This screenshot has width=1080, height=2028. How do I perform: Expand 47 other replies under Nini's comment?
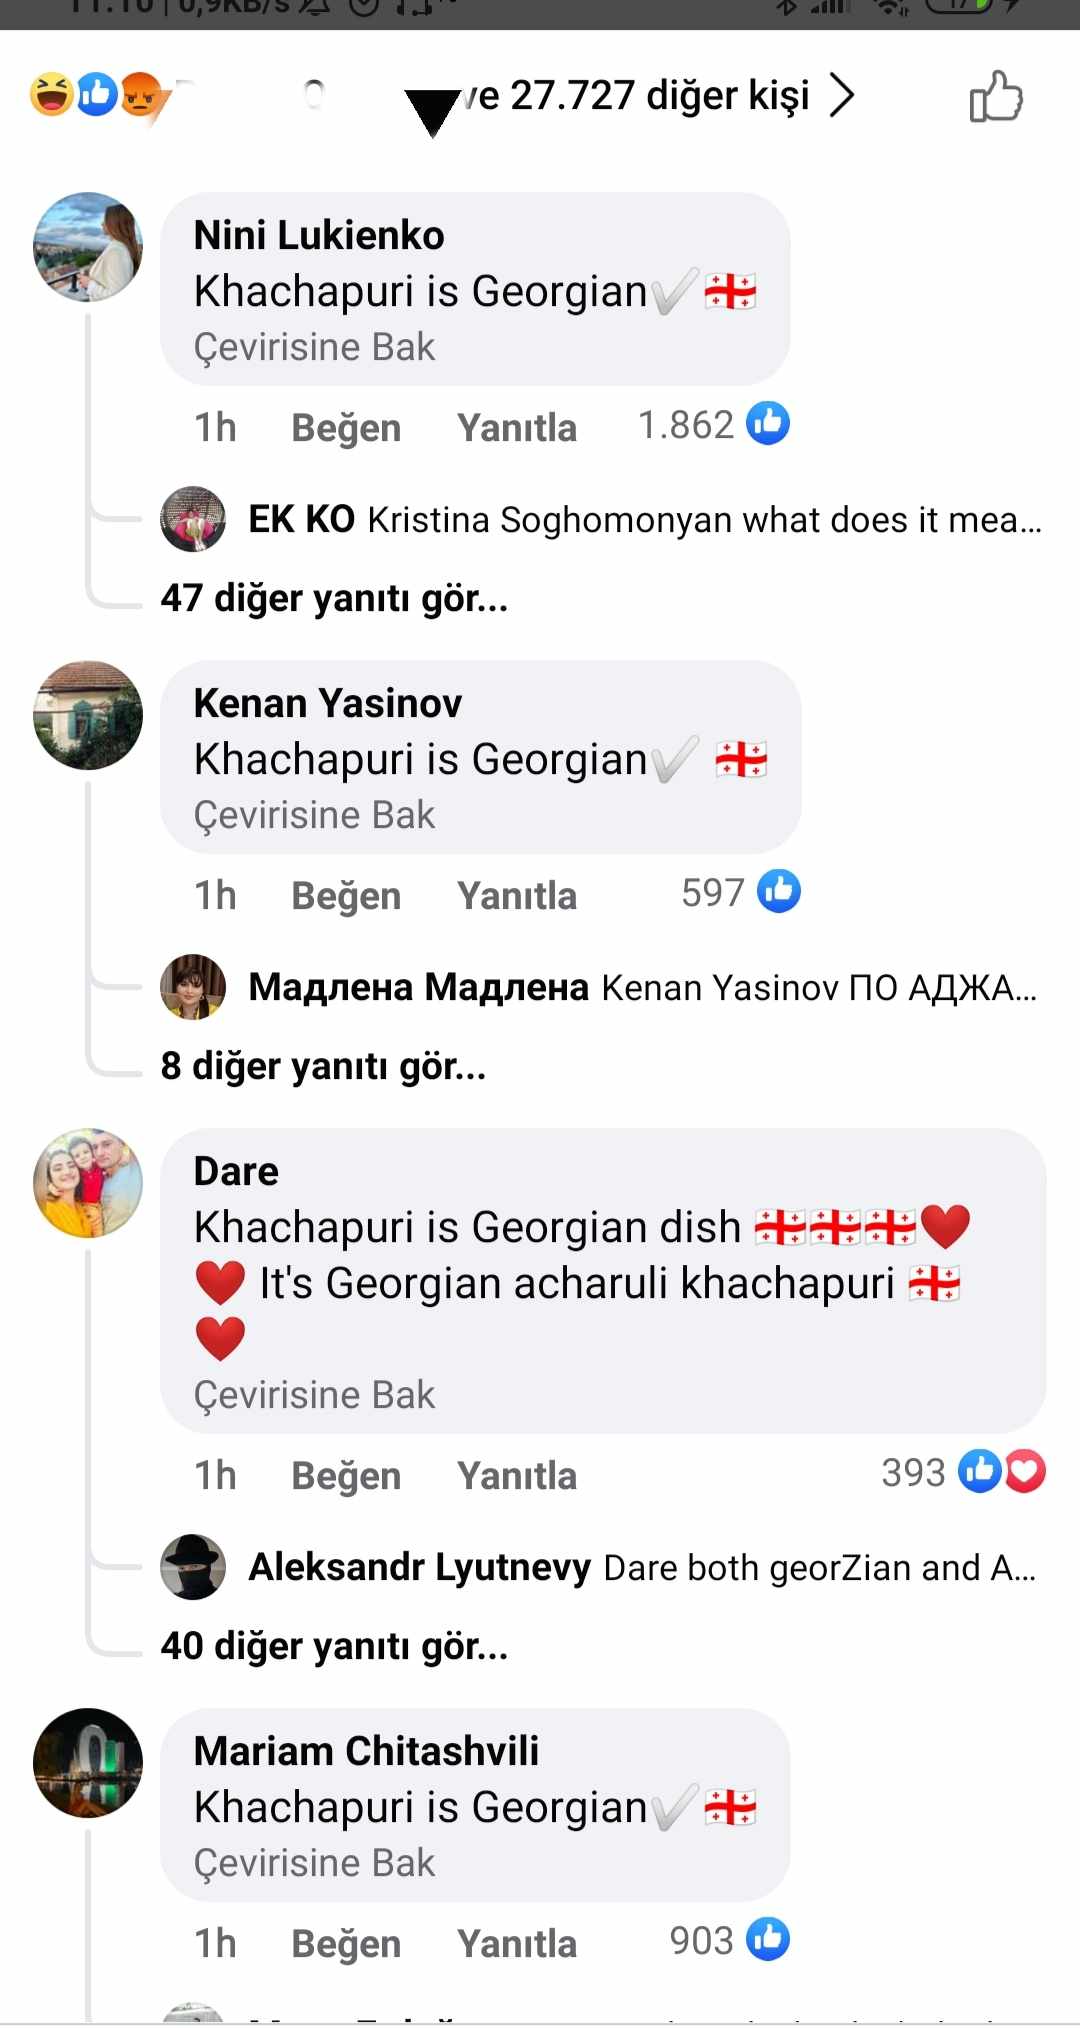[x=334, y=598]
